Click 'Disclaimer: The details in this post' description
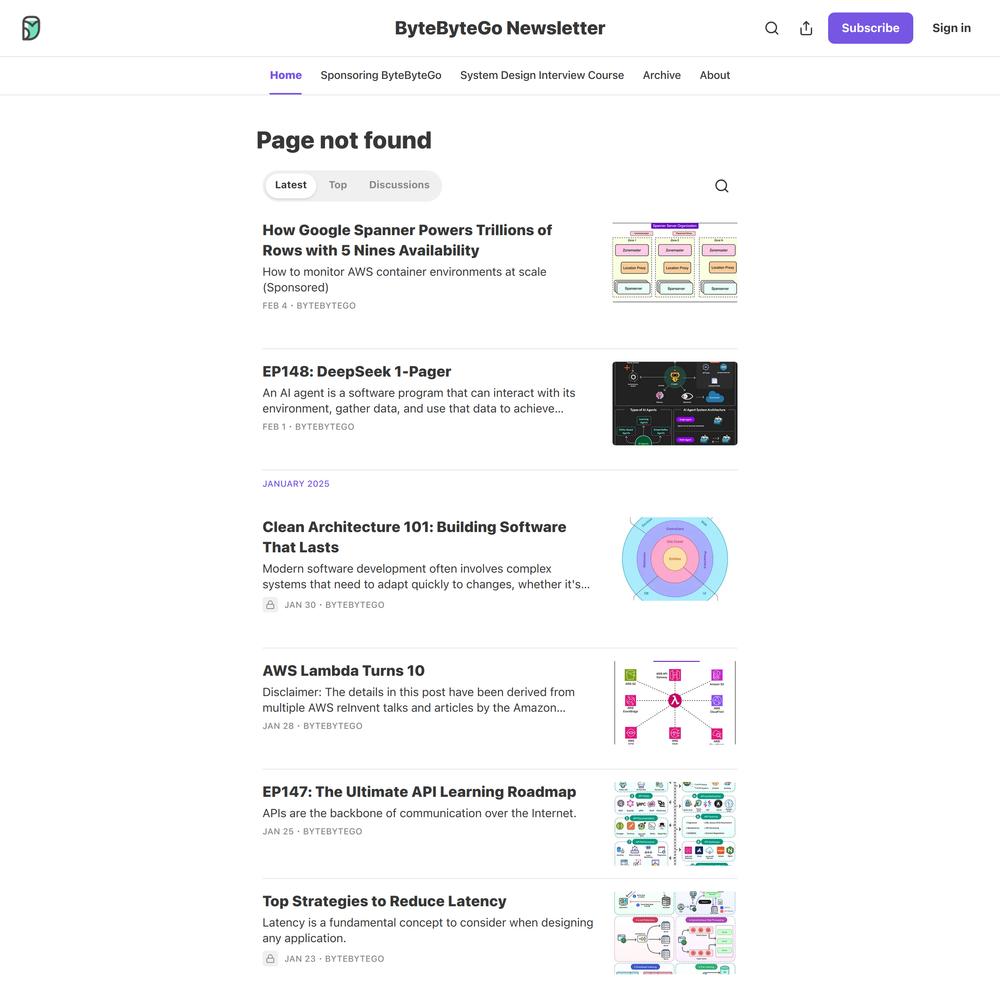Screen dimensions: 1000x1000 [x=418, y=700]
